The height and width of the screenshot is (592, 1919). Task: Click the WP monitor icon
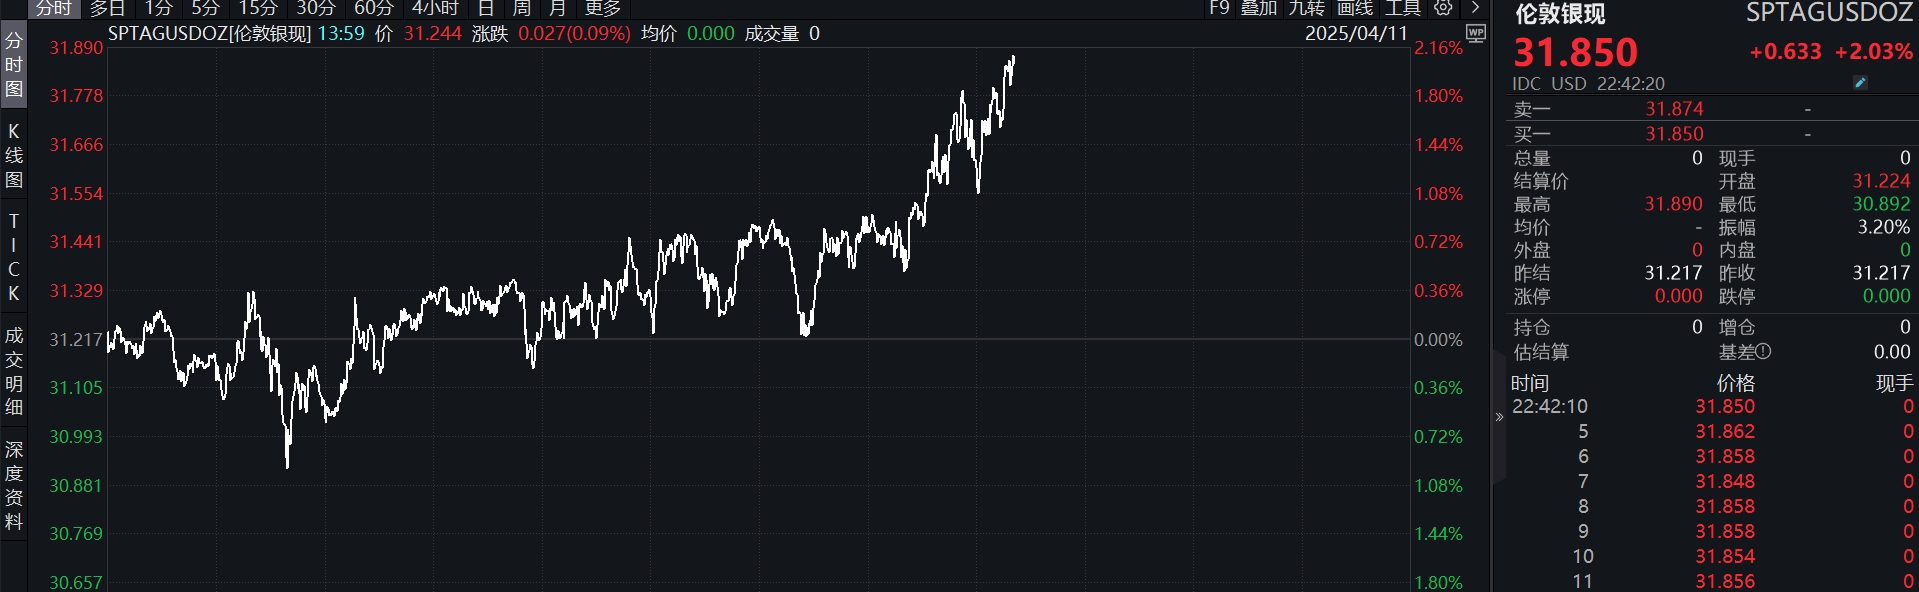pos(1475,33)
